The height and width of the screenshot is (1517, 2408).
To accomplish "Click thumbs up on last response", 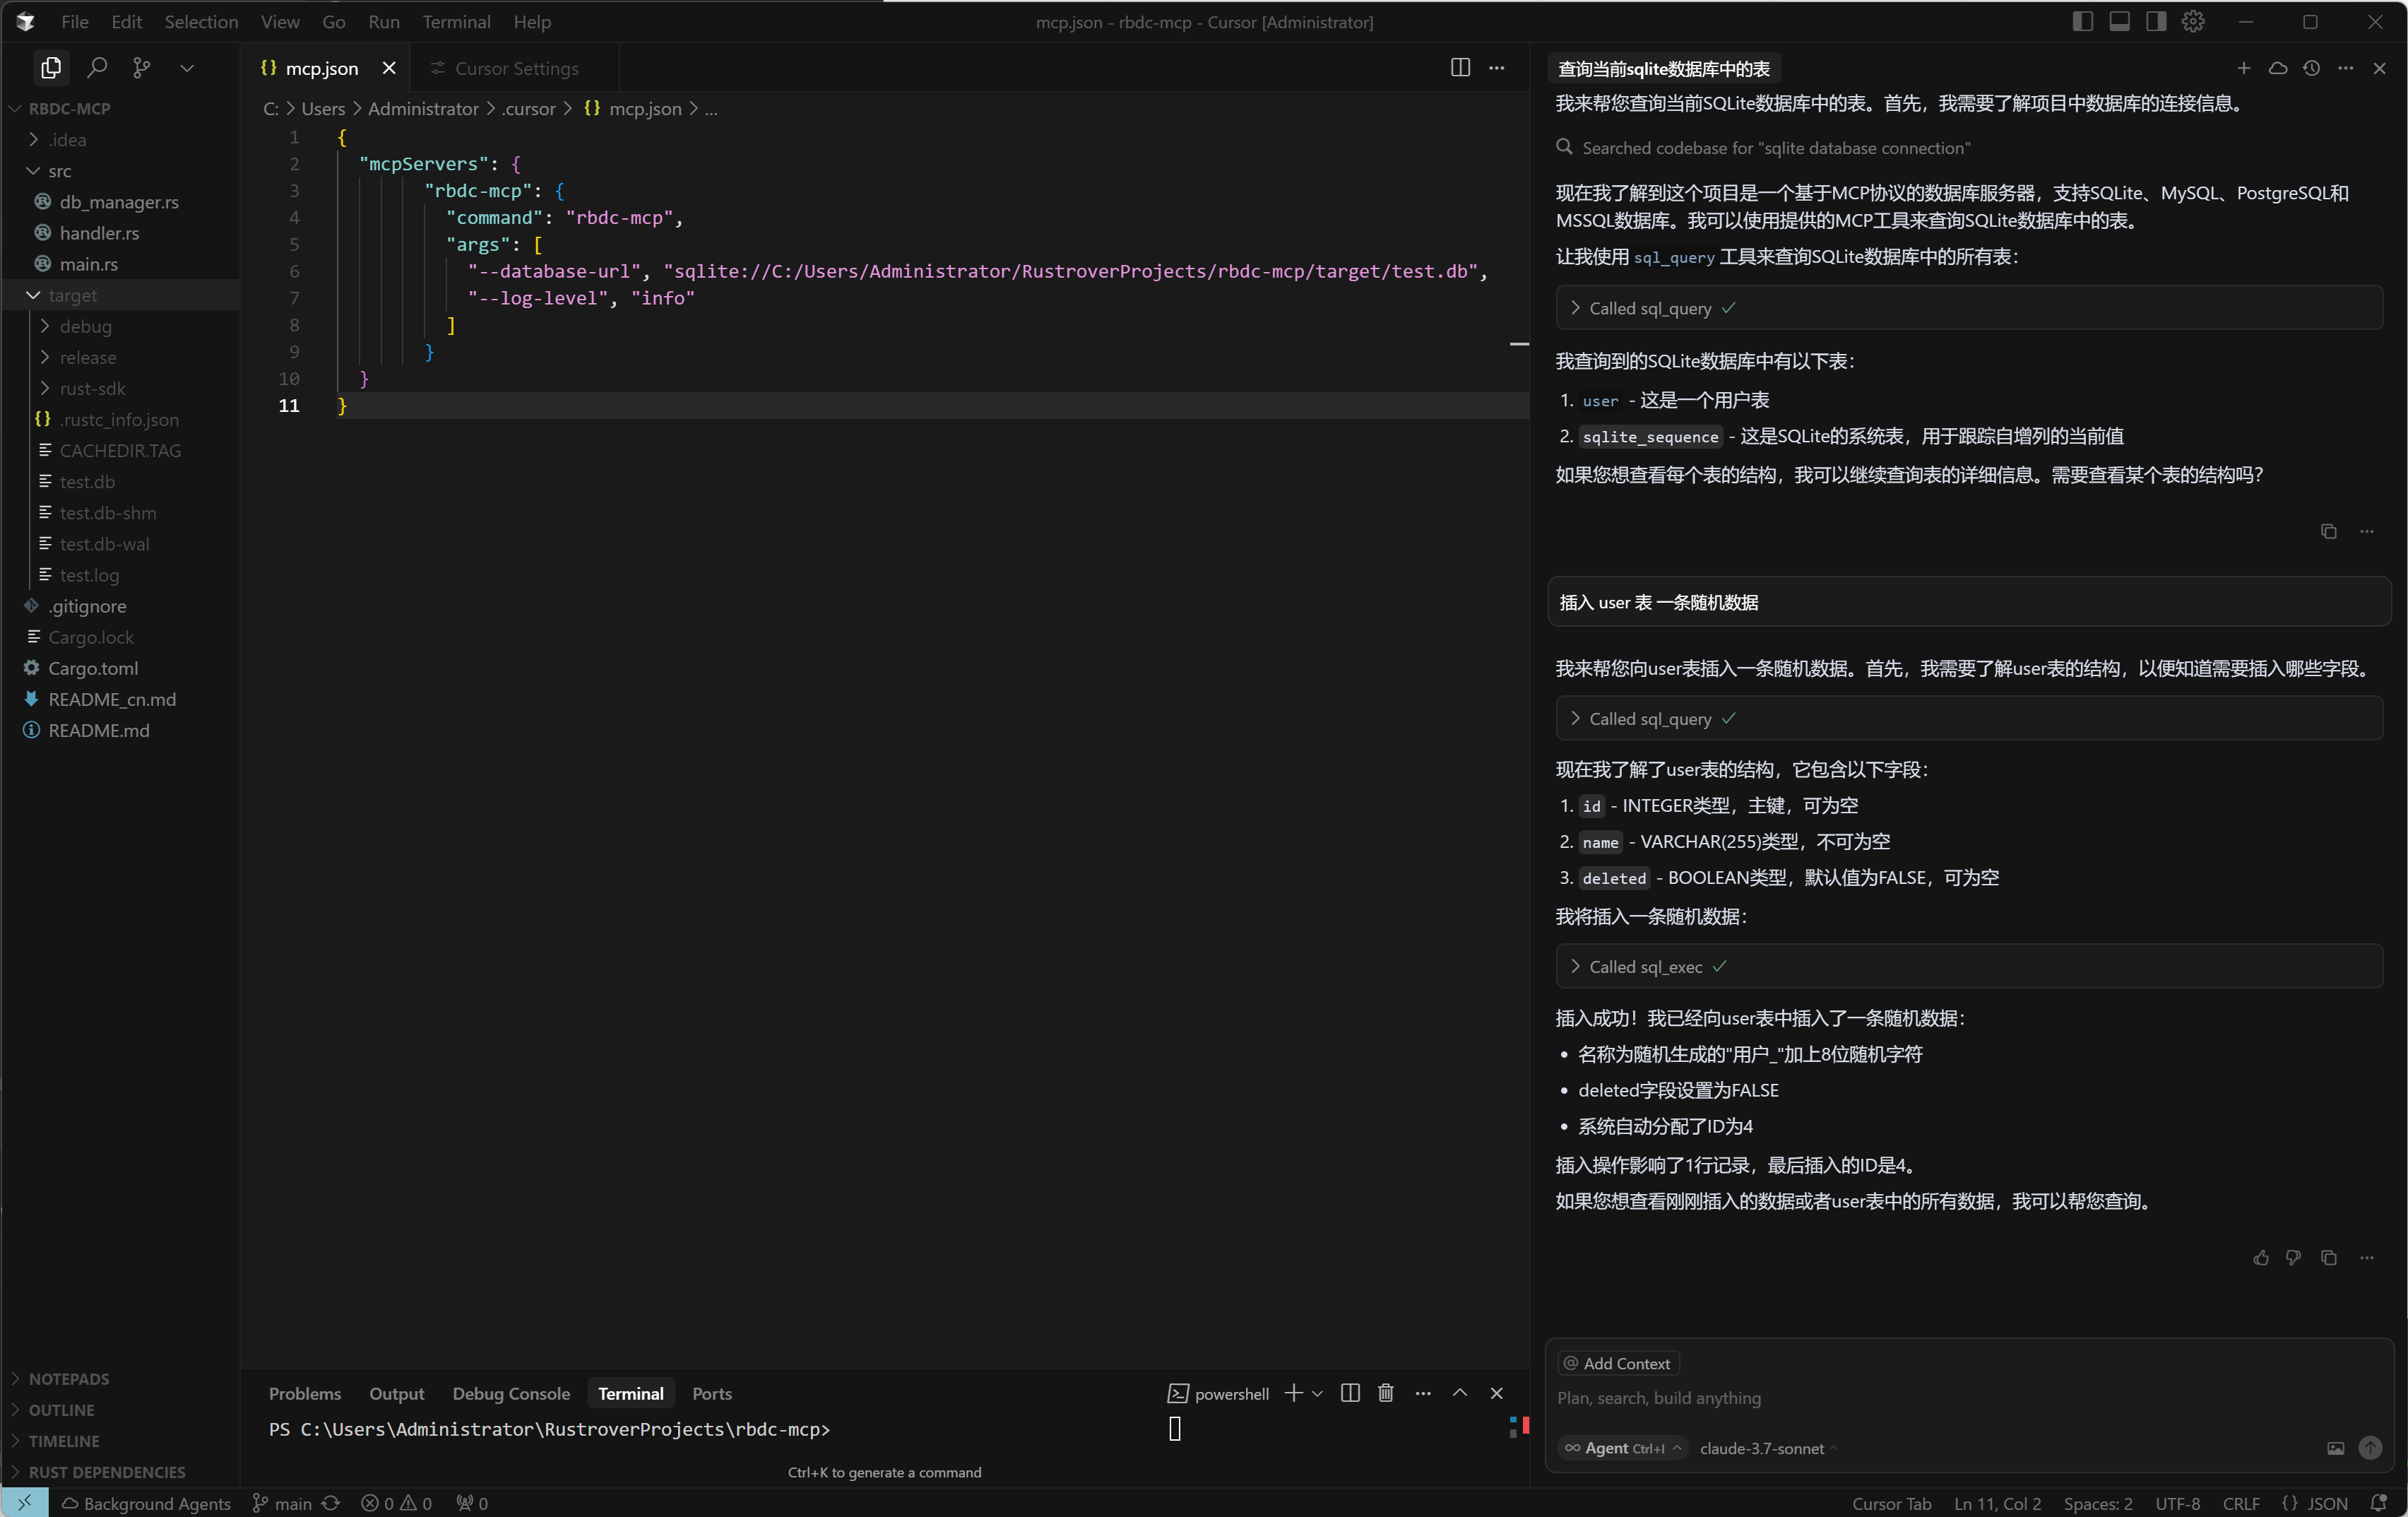I will point(2260,1258).
